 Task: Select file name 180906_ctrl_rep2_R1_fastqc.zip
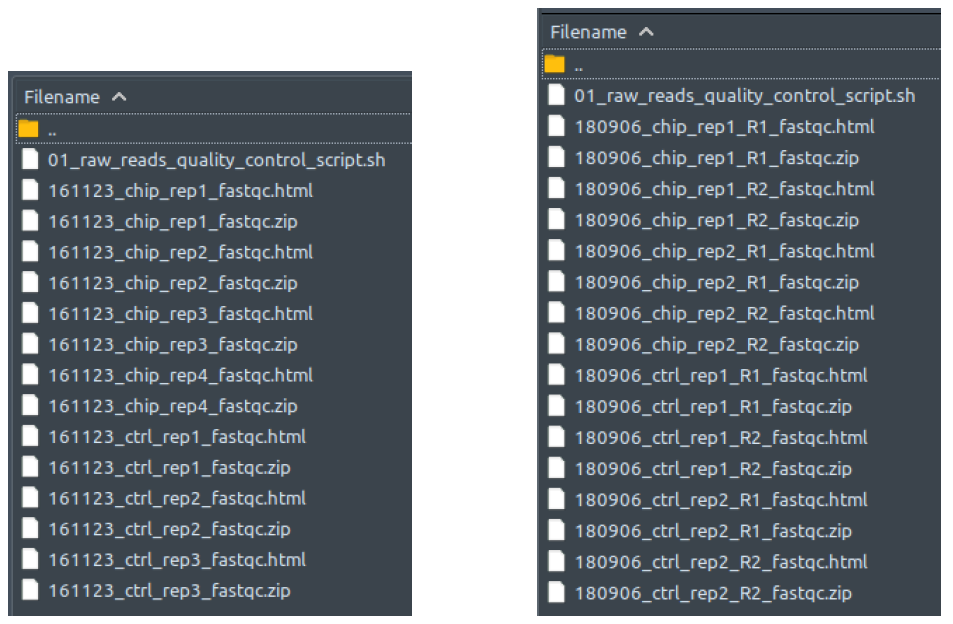coord(713,531)
